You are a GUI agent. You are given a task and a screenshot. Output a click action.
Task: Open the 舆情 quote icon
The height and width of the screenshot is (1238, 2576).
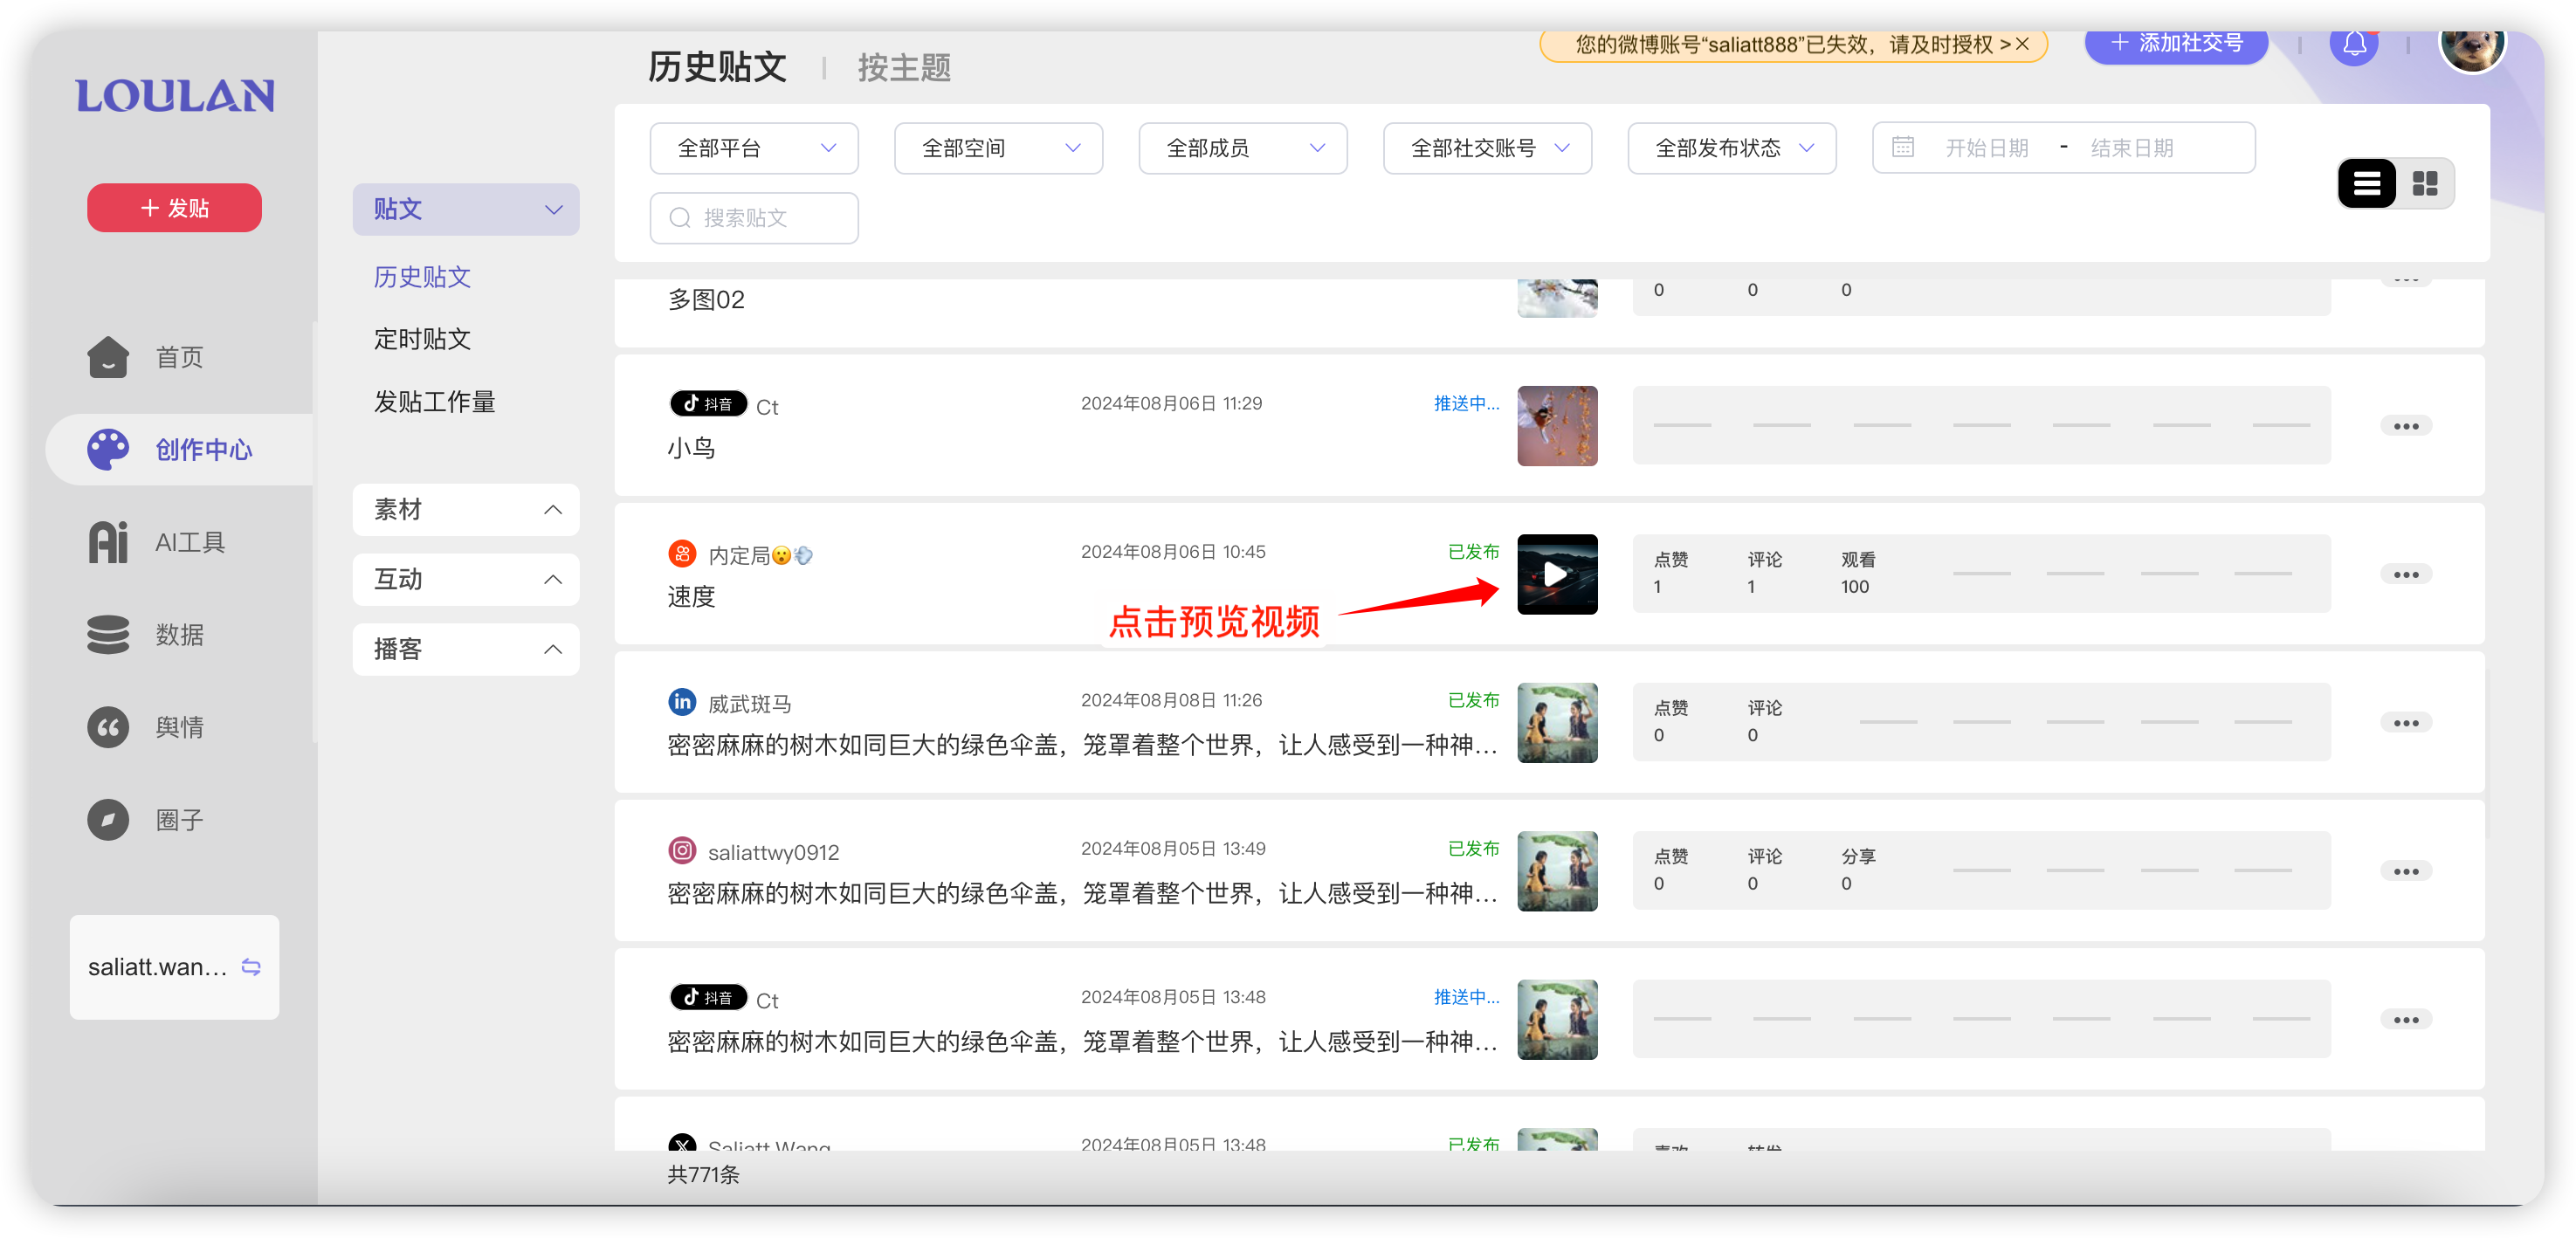[x=108, y=727]
